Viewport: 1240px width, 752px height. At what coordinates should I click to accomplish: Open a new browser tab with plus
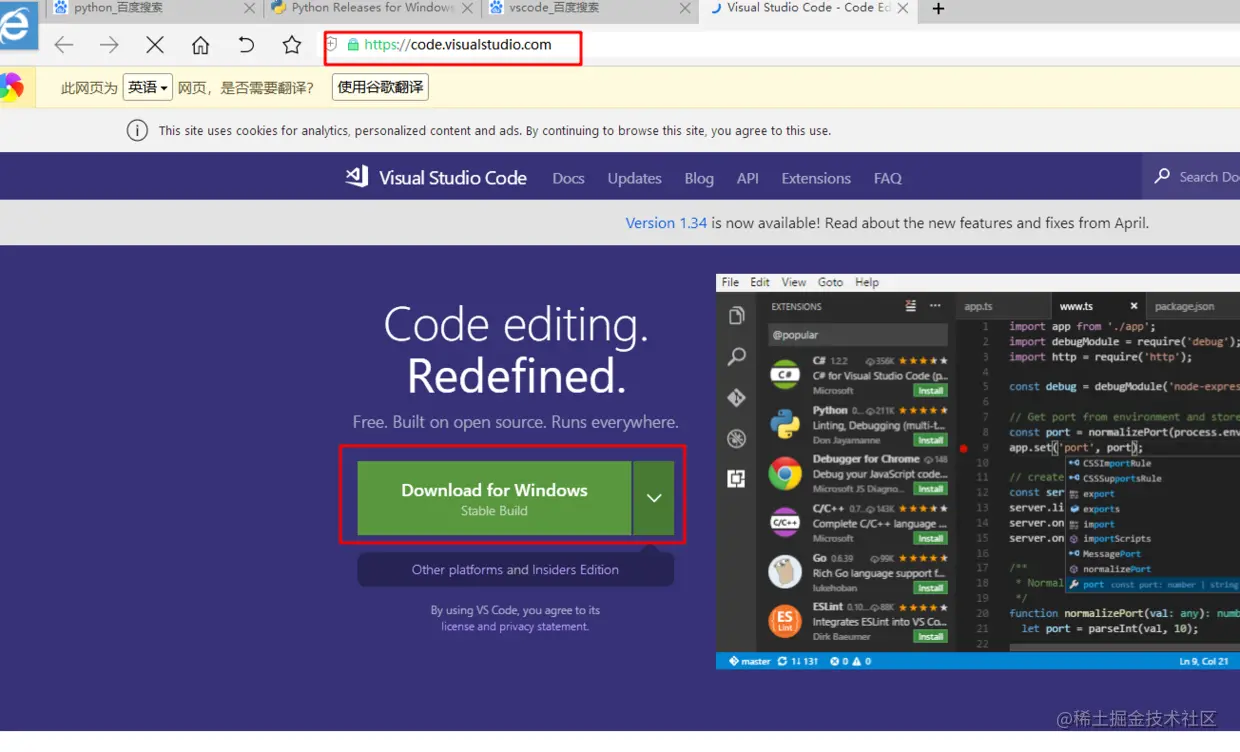click(938, 9)
